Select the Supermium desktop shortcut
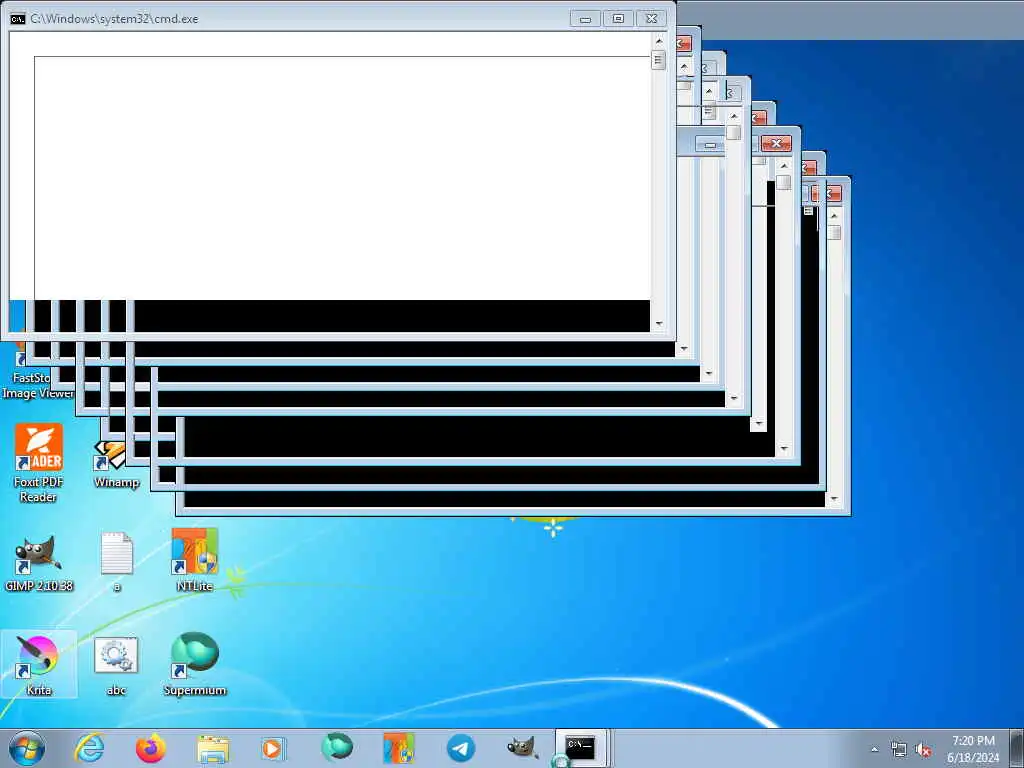Screen dimensions: 1024x768 [195, 664]
